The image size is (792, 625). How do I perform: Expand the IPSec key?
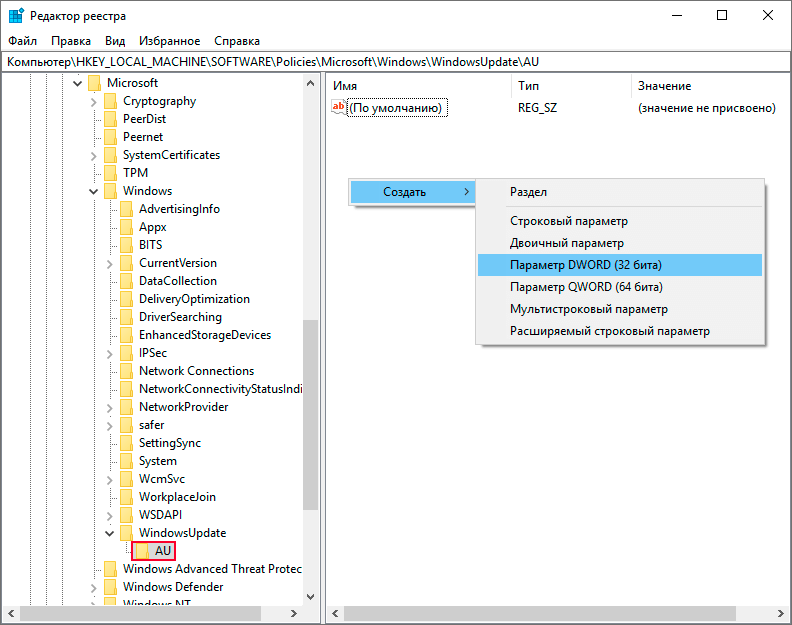(110, 354)
